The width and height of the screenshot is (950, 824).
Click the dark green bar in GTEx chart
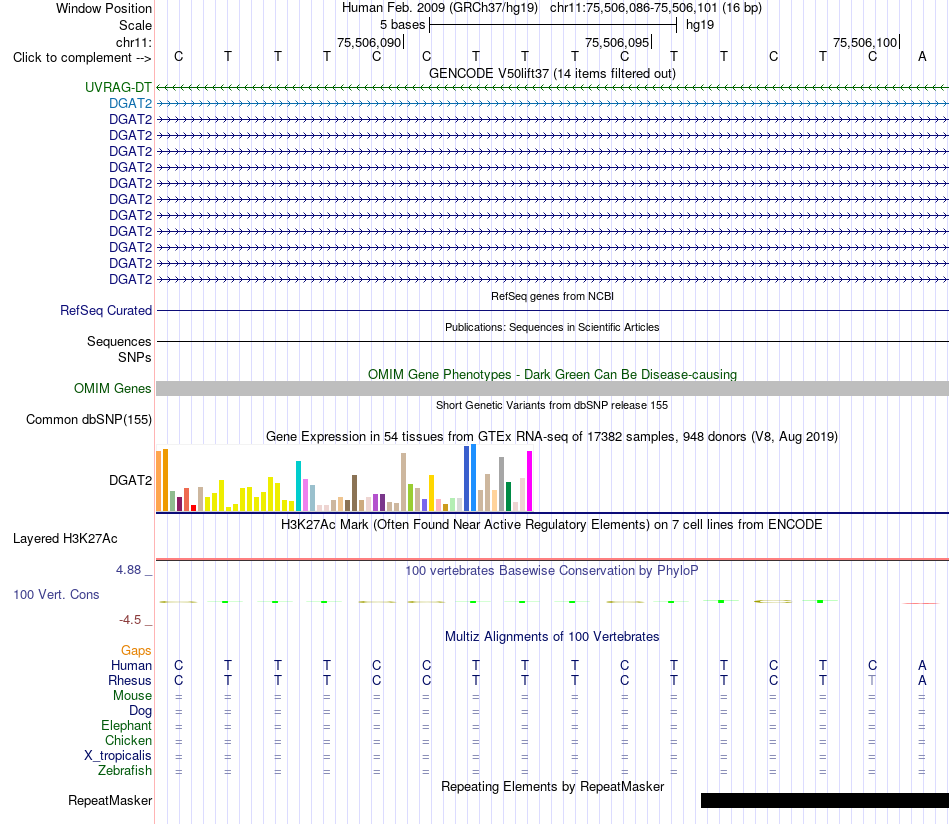click(508, 496)
